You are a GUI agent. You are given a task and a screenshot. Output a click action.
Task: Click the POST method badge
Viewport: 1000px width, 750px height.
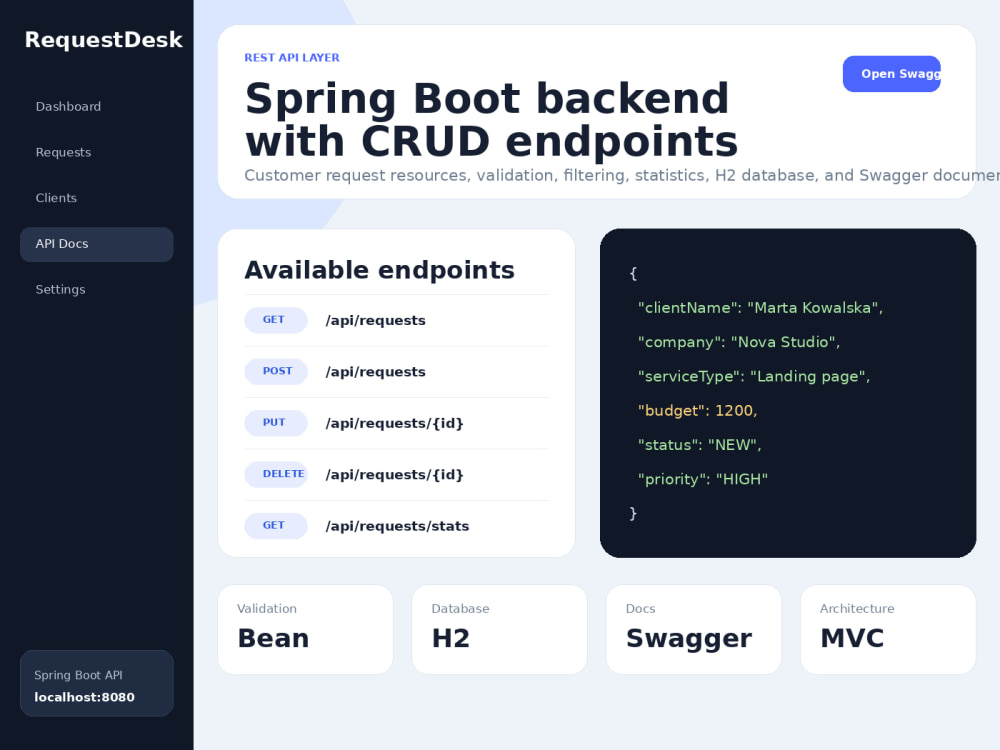tap(276, 371)
